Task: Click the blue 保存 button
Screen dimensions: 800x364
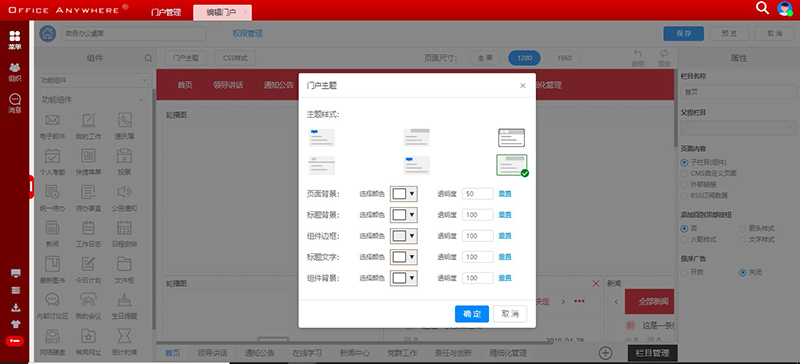Action: (684, 34)
